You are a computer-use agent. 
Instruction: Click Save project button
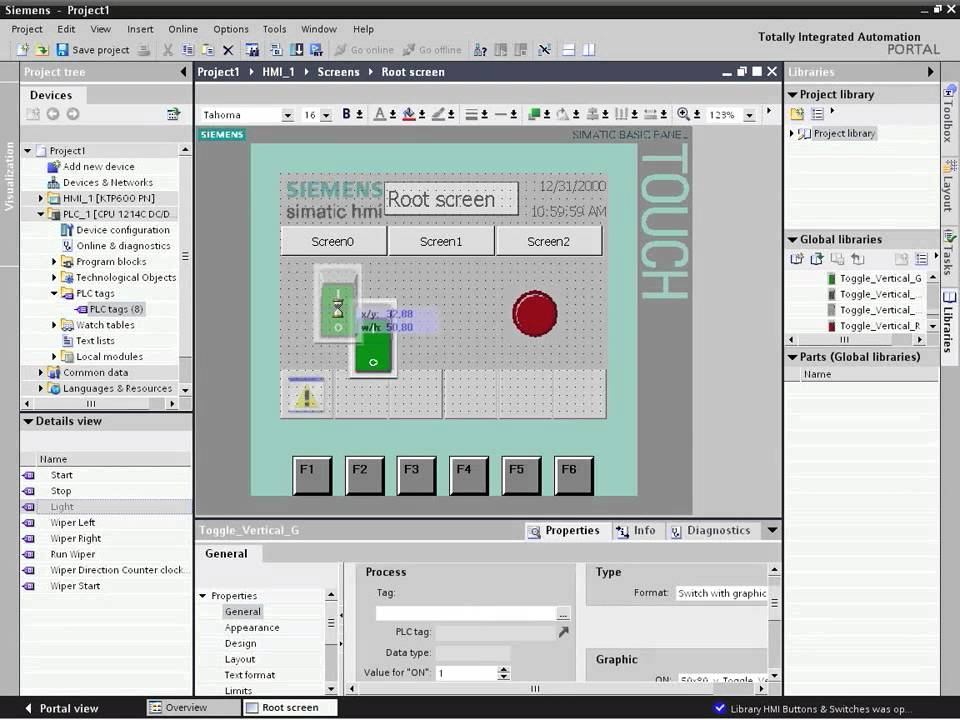(x=92, y=50)
